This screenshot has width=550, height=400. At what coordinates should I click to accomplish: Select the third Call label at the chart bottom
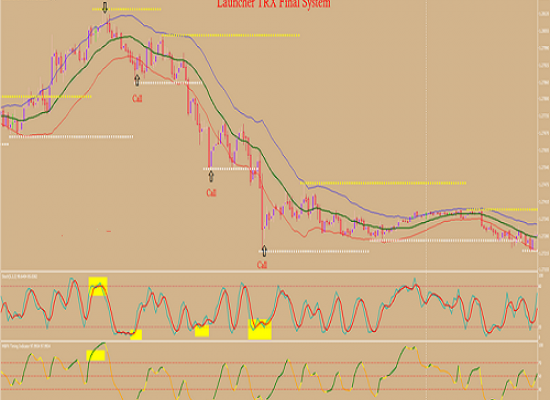pos(262,265)
